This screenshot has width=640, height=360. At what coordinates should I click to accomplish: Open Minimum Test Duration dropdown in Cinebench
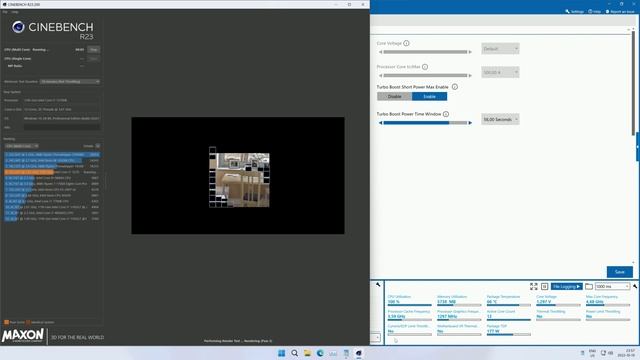[x=70, y=82]
